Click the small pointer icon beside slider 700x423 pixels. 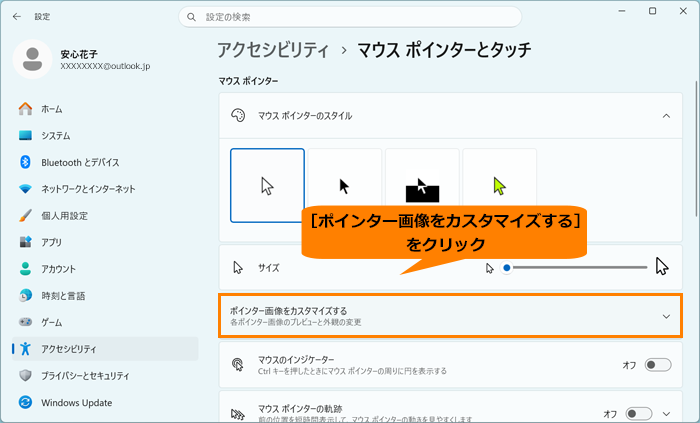pyautogui.click(x=490, y=268)
